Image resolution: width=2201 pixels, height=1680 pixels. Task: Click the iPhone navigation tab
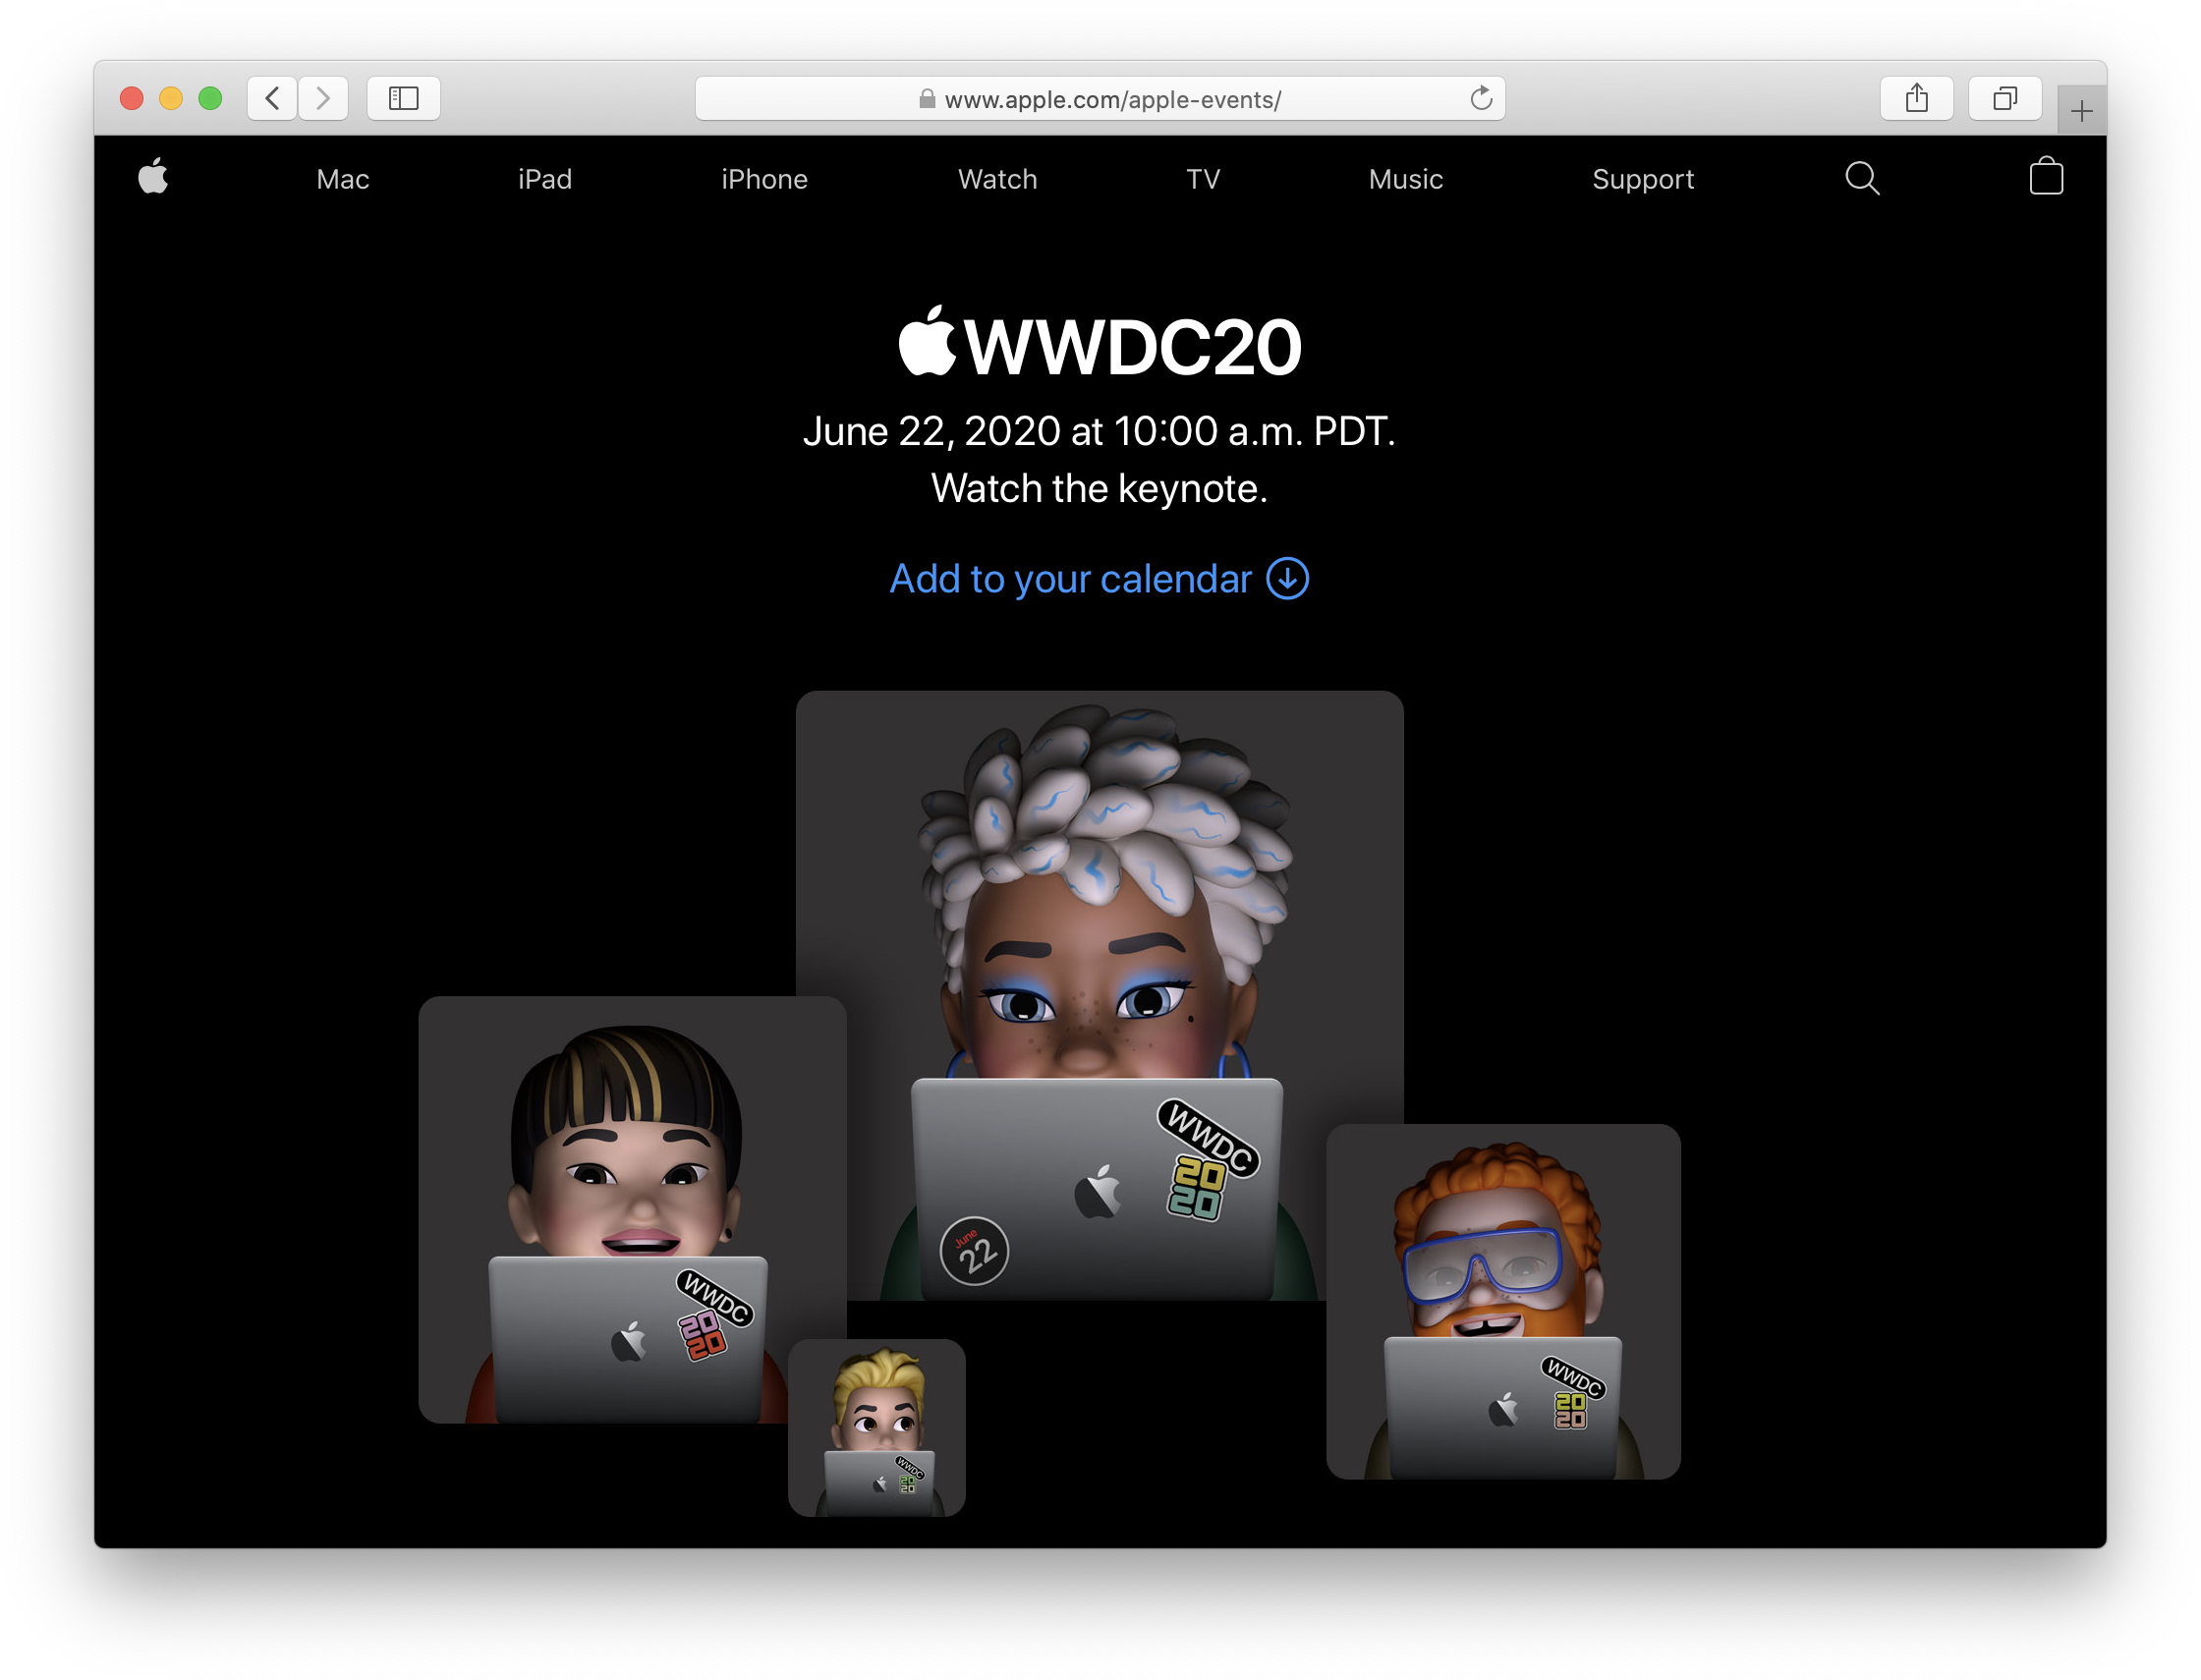764,178
